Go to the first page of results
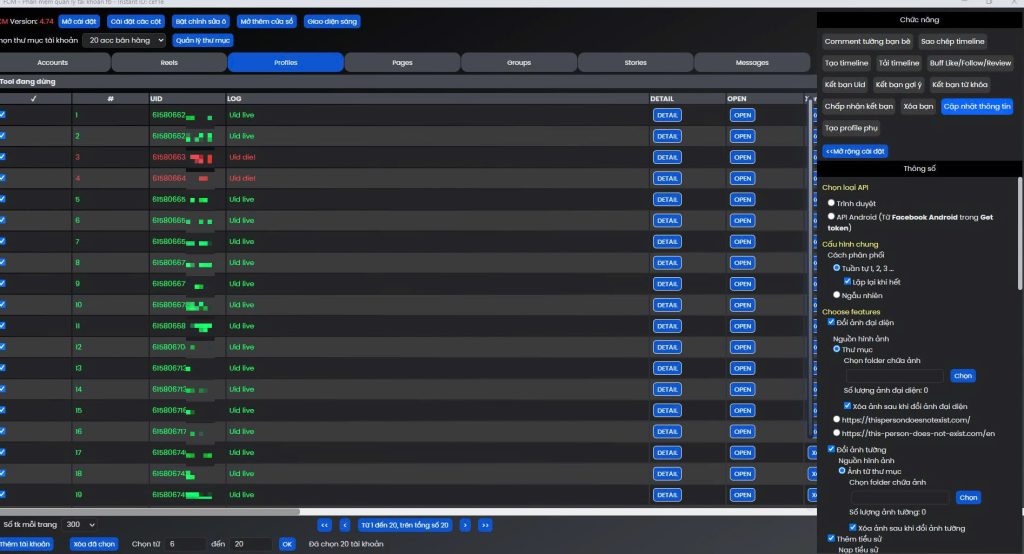The width and height of the screenshot is (1024, 554). click(325, 524)
